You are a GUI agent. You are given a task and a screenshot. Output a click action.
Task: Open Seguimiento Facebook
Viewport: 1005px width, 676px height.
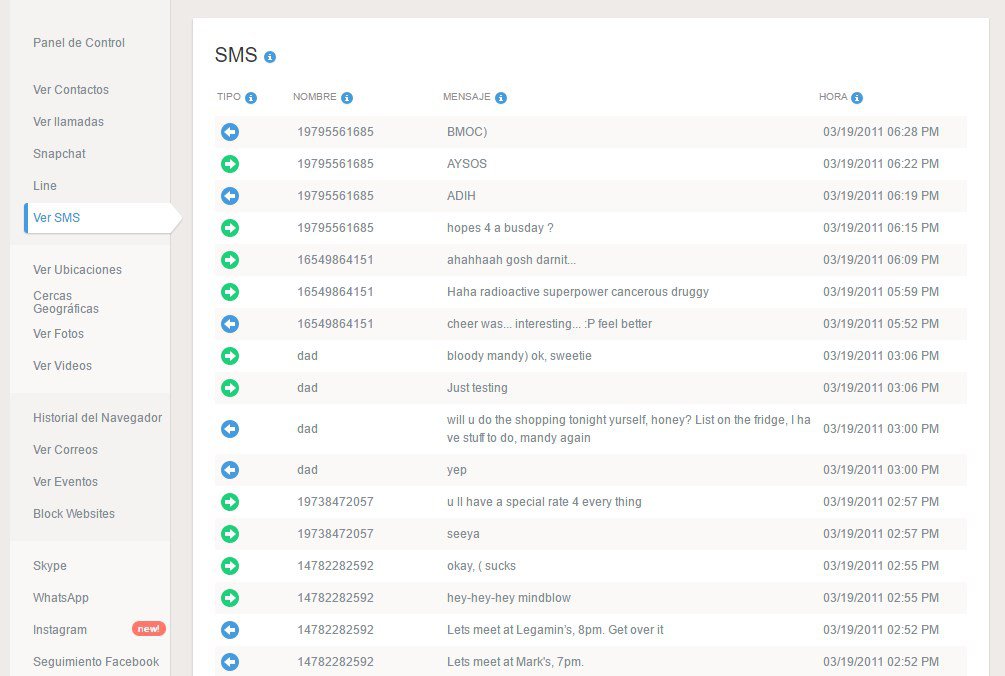pos(96,662)
